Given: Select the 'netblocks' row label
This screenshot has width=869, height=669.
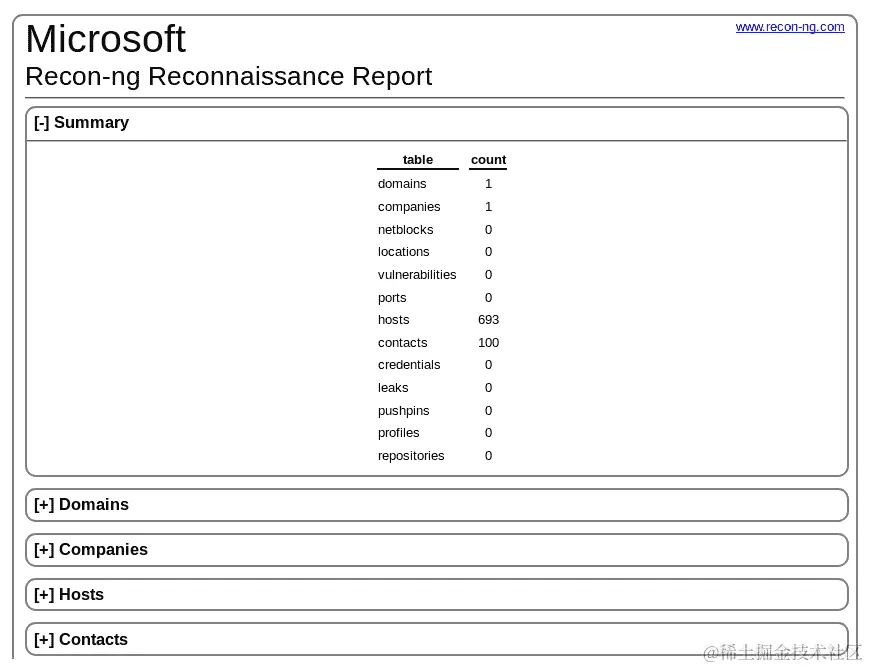Looking at the screenshot, I should 406,229.
